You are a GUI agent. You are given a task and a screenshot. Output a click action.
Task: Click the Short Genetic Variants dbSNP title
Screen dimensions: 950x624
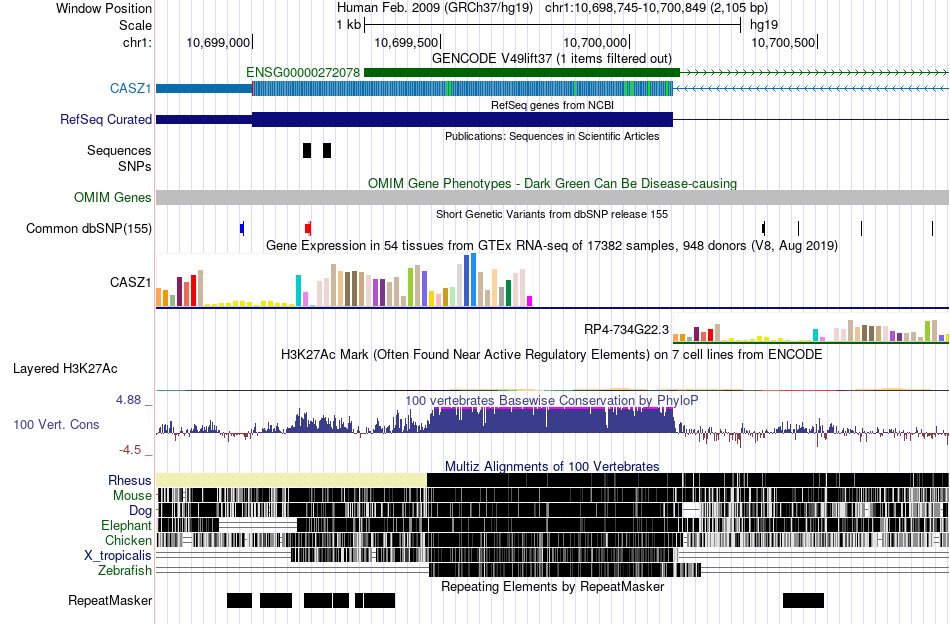[x=552, y=214]
